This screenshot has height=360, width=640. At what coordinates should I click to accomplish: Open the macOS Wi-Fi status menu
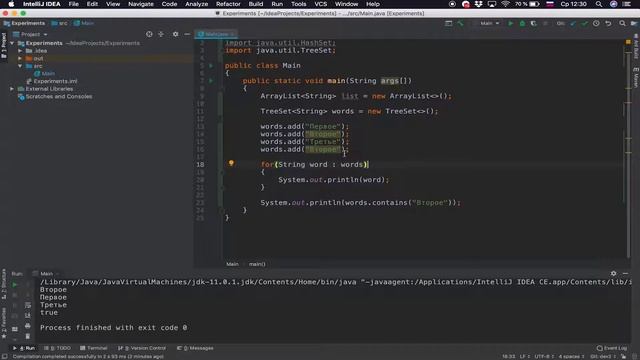tap(505, 4)
